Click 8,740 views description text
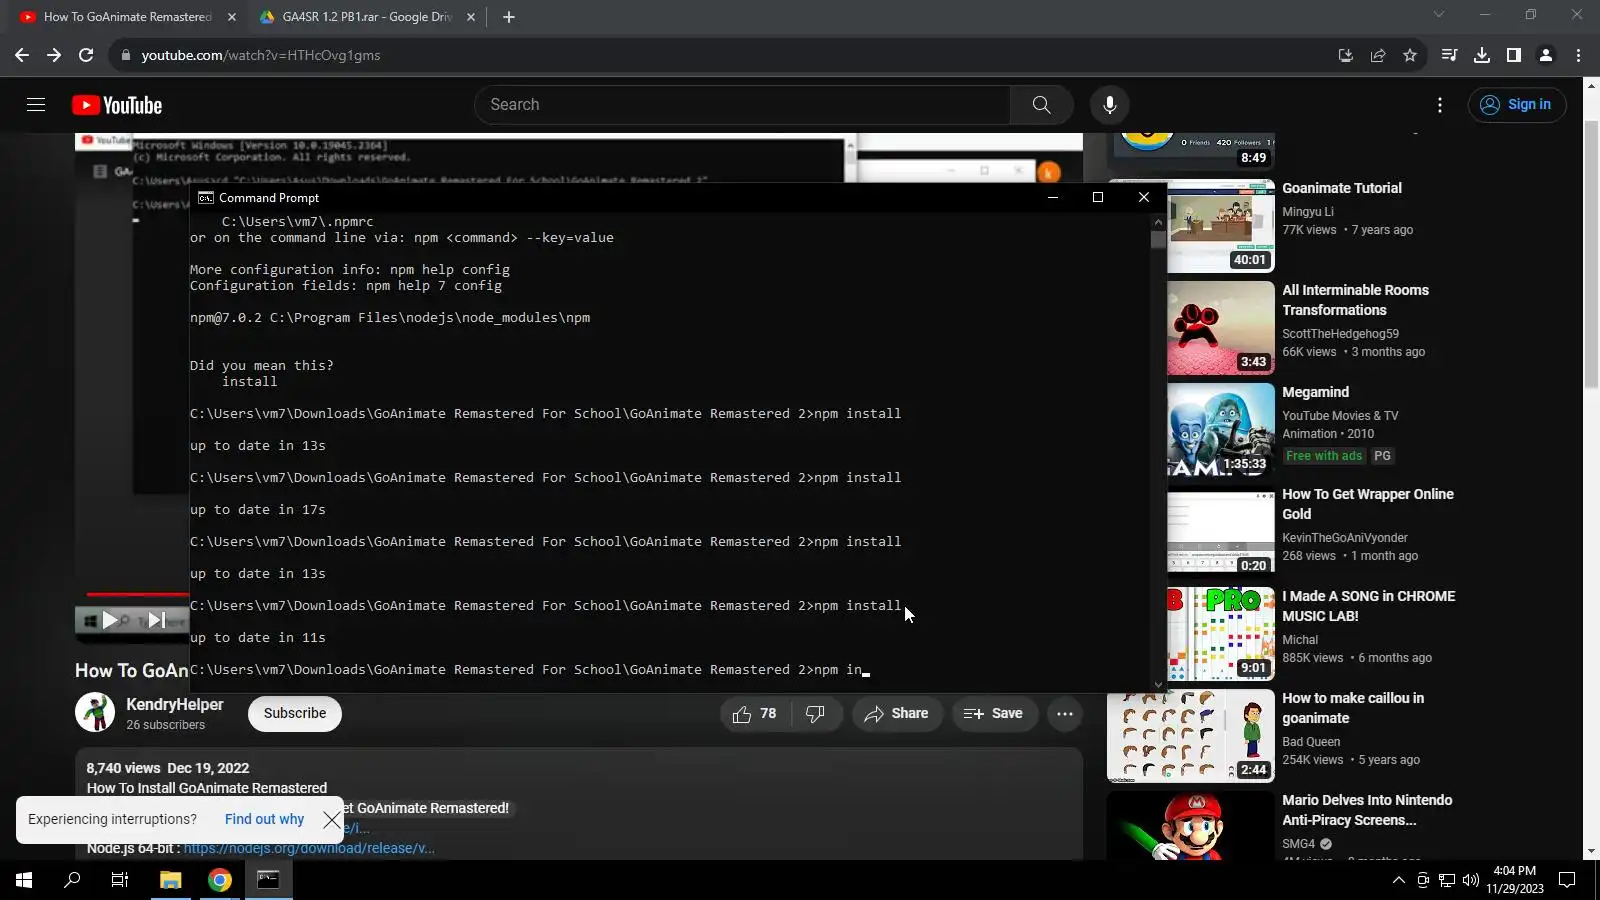 [x=123, y=768]
